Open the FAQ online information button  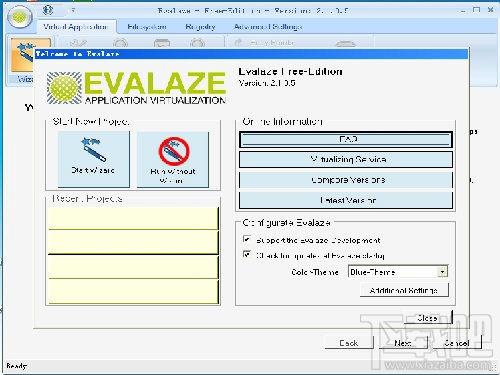pos(346,139)
